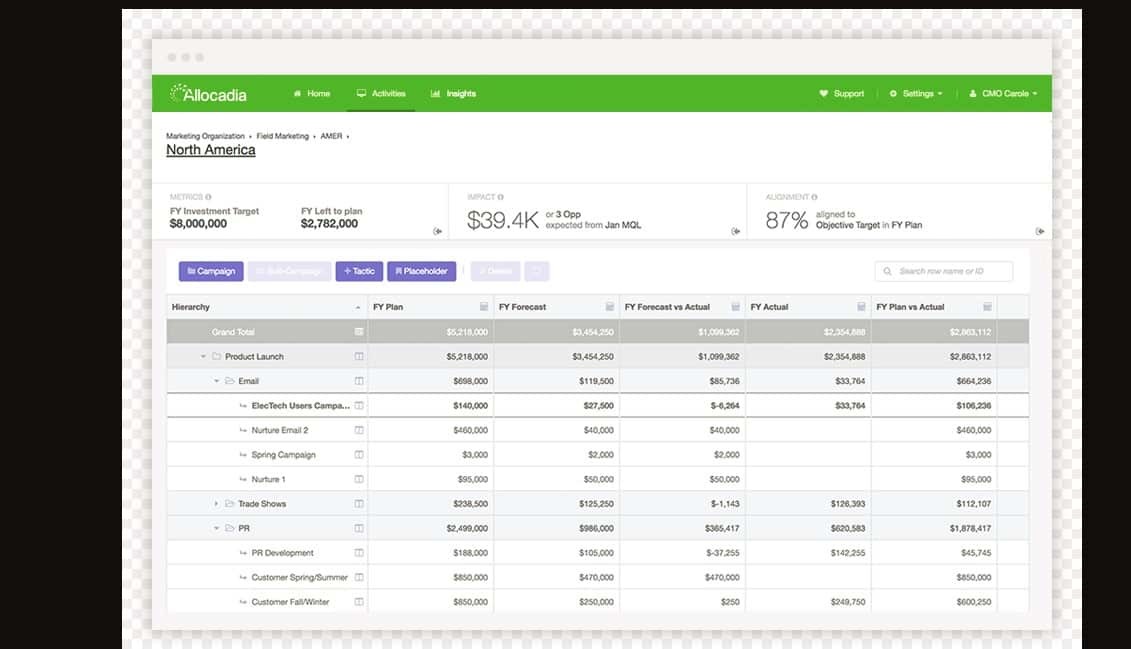Click the Placeholder button
Image resolution: width=1131 pixels, height=649 pixels.
click(422, 271)
